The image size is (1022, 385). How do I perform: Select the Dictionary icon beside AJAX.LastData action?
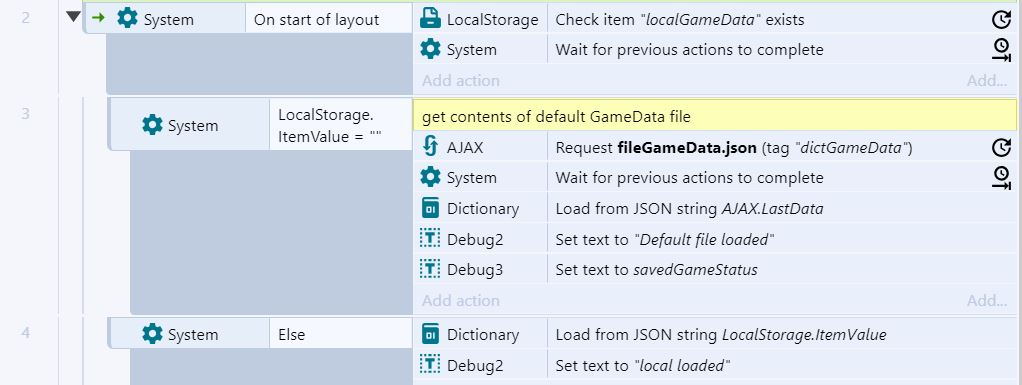[430, 208]
